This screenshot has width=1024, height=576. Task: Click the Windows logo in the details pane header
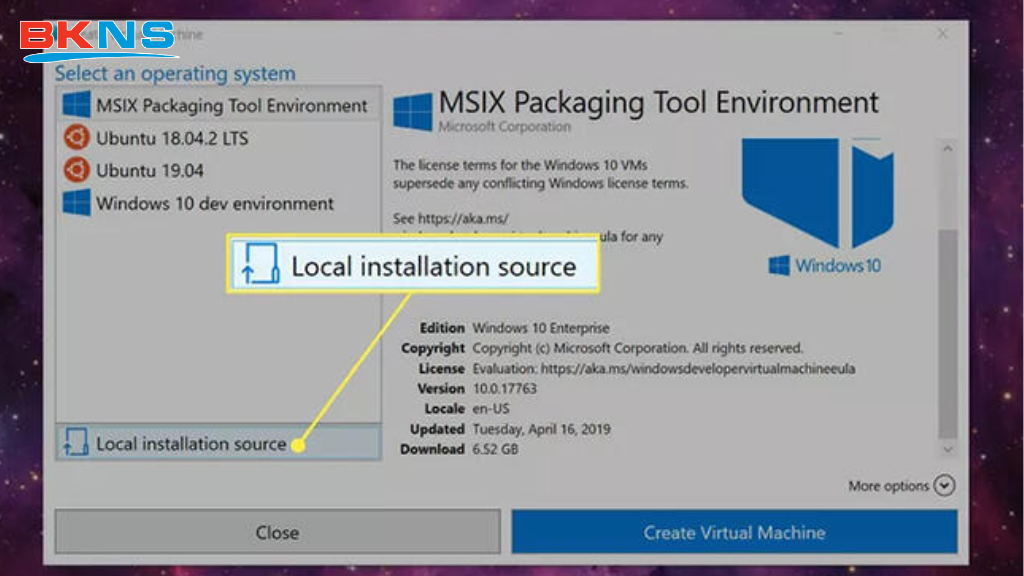(x=413, y=110)
